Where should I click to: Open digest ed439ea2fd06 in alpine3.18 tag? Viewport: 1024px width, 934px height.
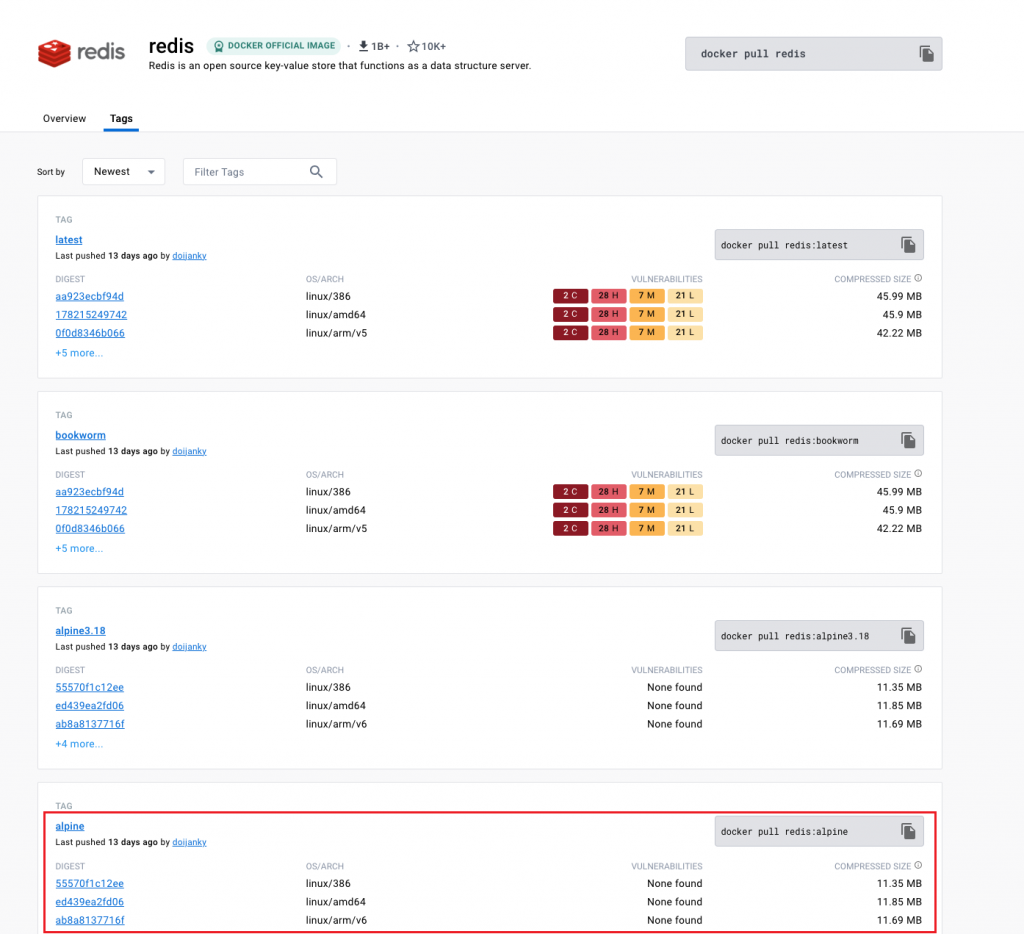click(89, 705)
